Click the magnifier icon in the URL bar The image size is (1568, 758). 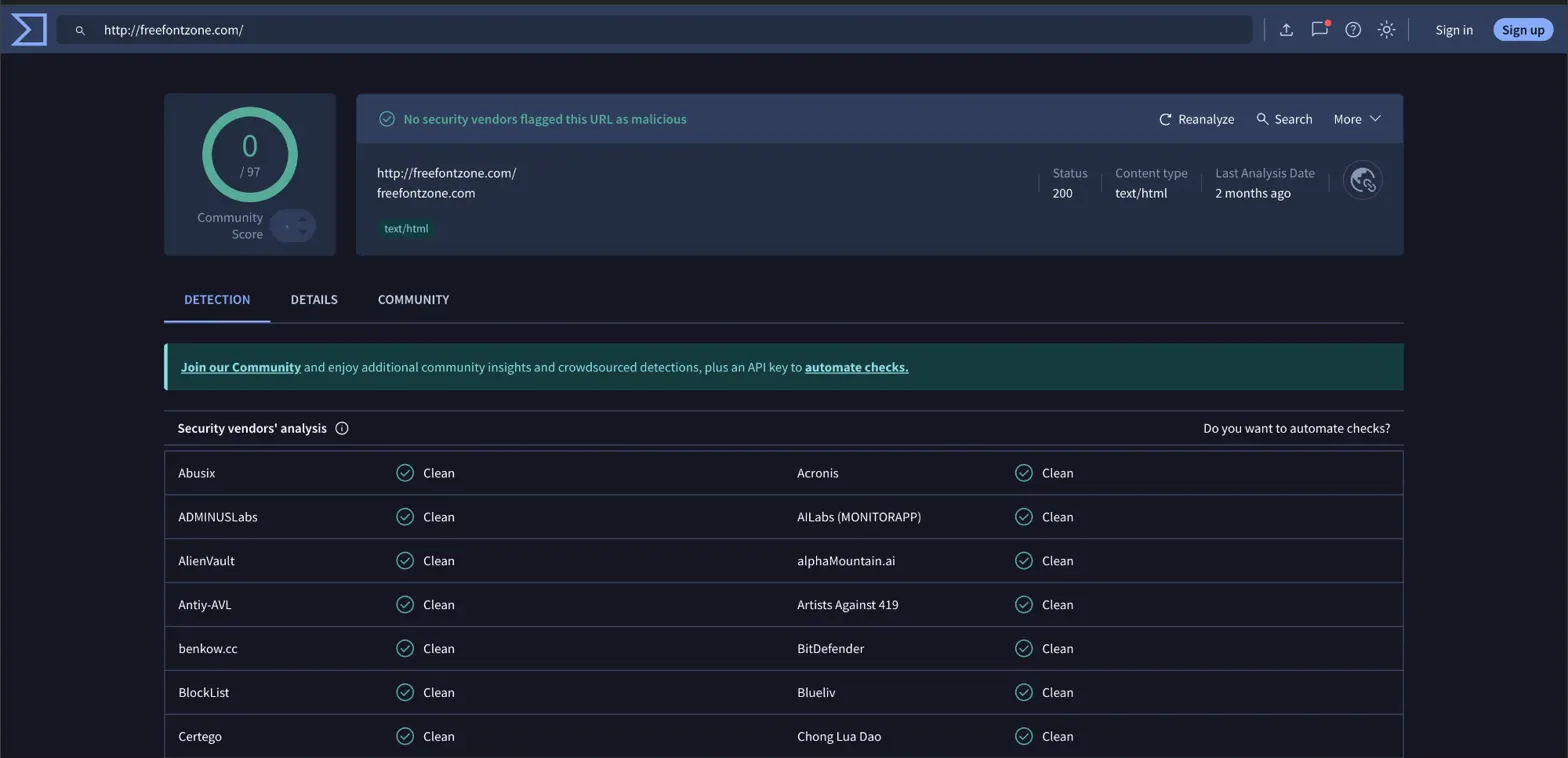pyautogui.click(x=81, y=31)
